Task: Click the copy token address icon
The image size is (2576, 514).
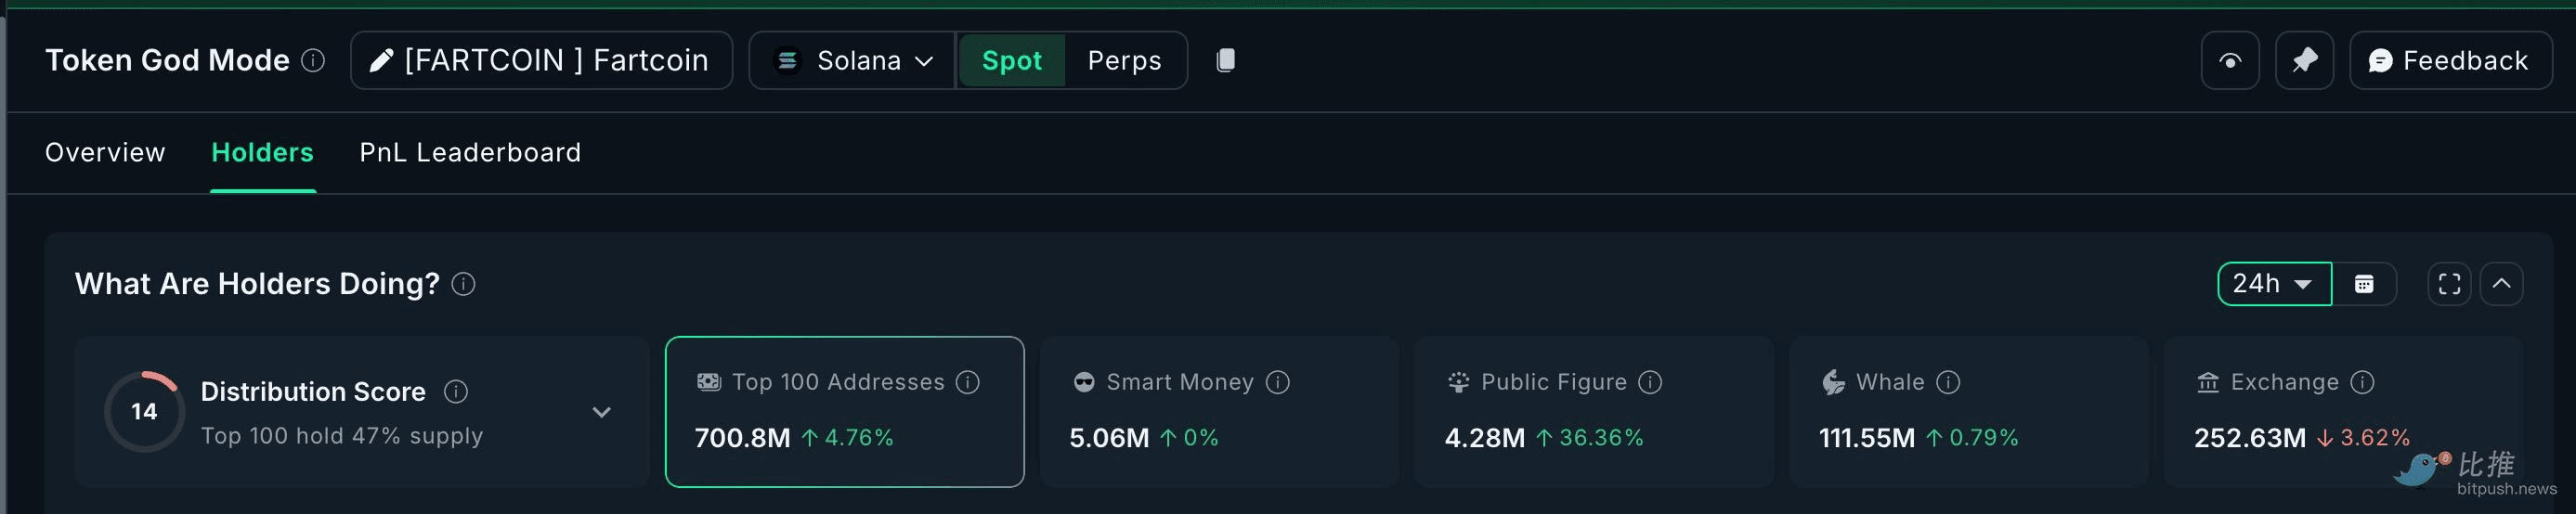Action: tap(1225, 61)
